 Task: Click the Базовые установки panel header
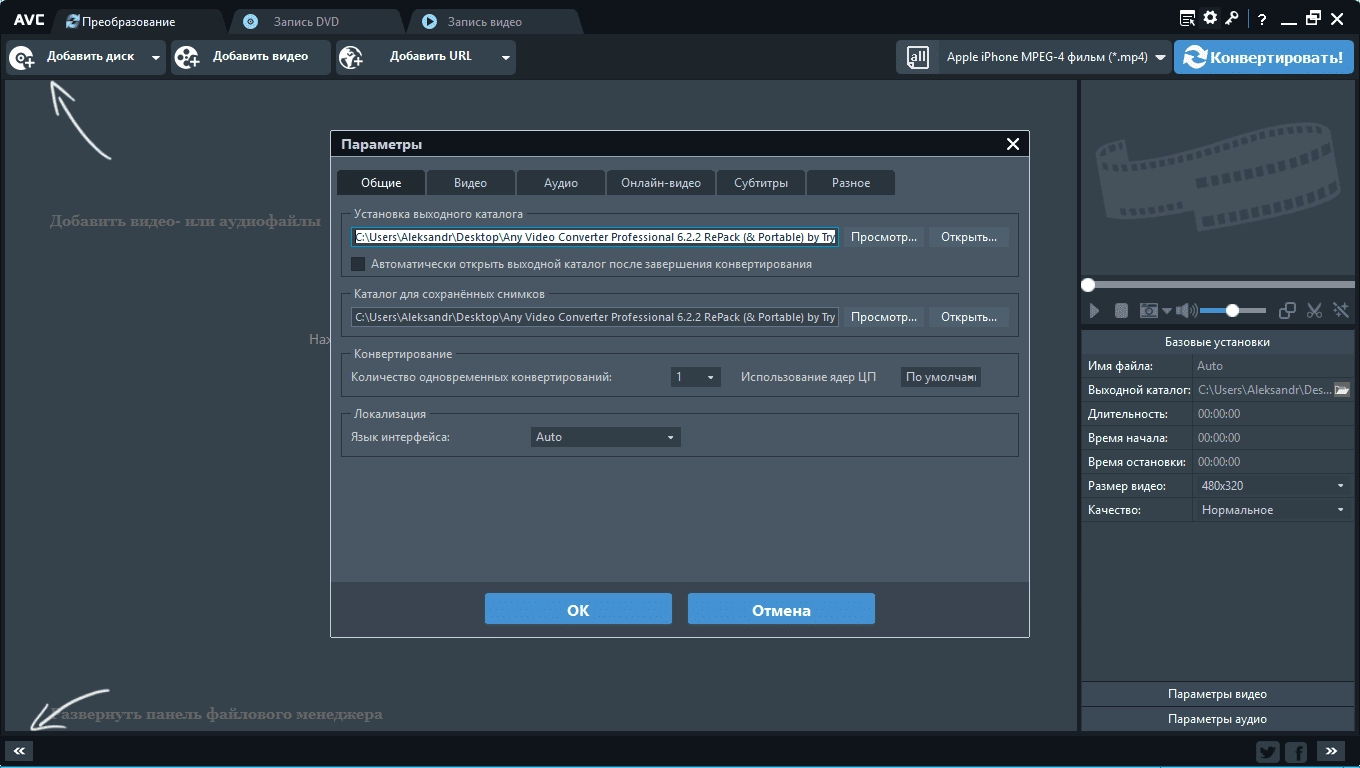(1217, 342)
